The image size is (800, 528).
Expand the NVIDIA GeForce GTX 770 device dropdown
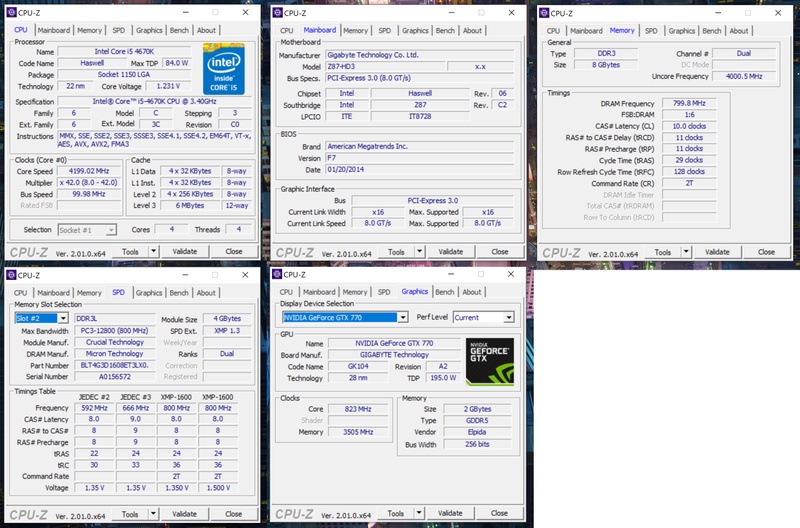[403, 317]
